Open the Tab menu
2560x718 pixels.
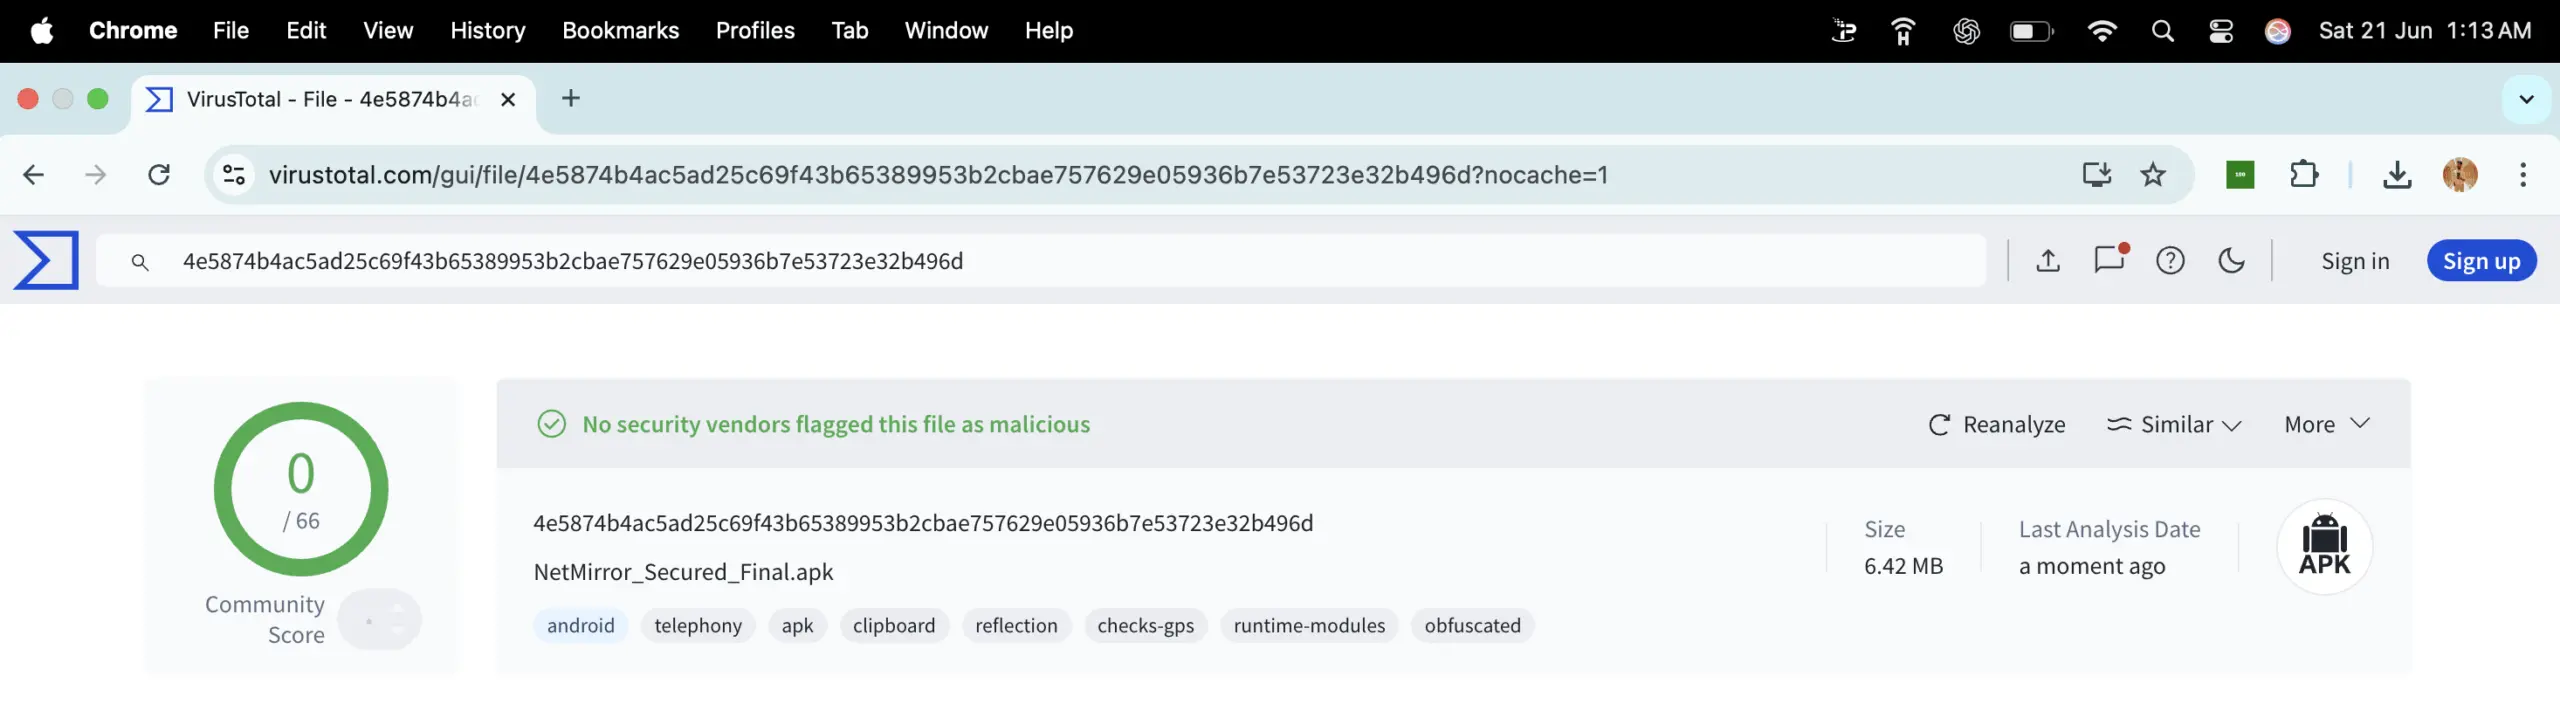coord(849,30)
